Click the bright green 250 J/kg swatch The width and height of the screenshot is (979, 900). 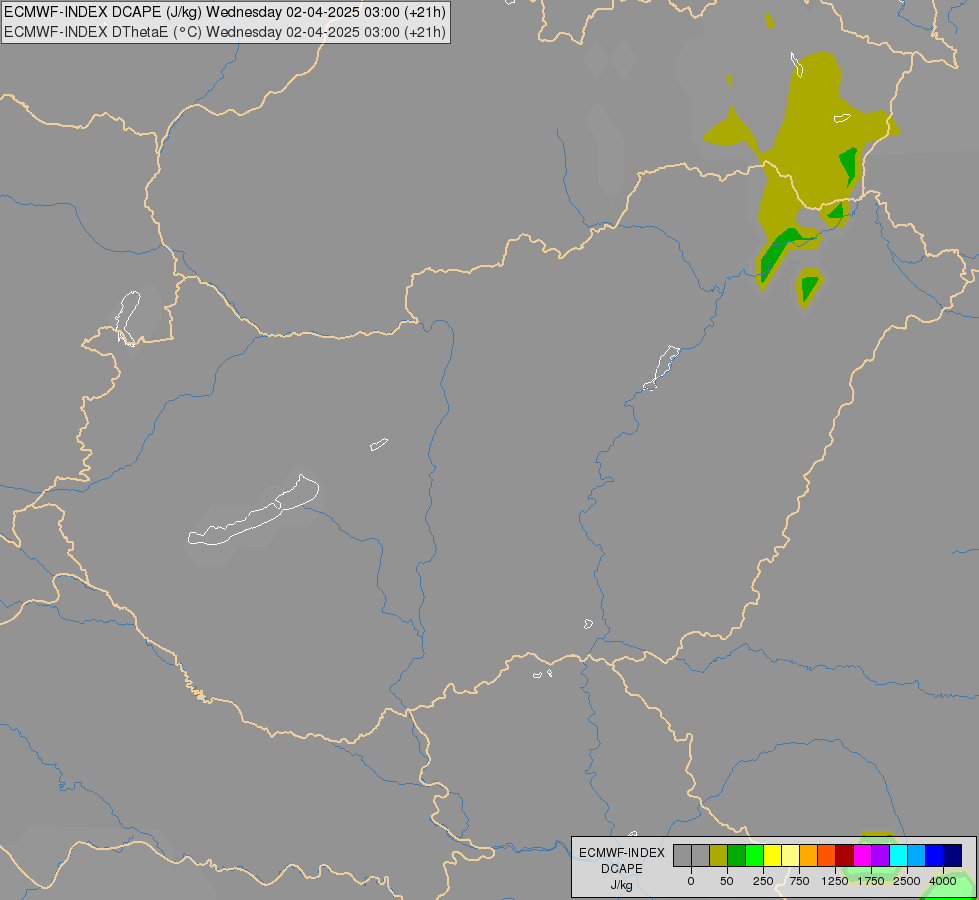[x=754, y=855]
